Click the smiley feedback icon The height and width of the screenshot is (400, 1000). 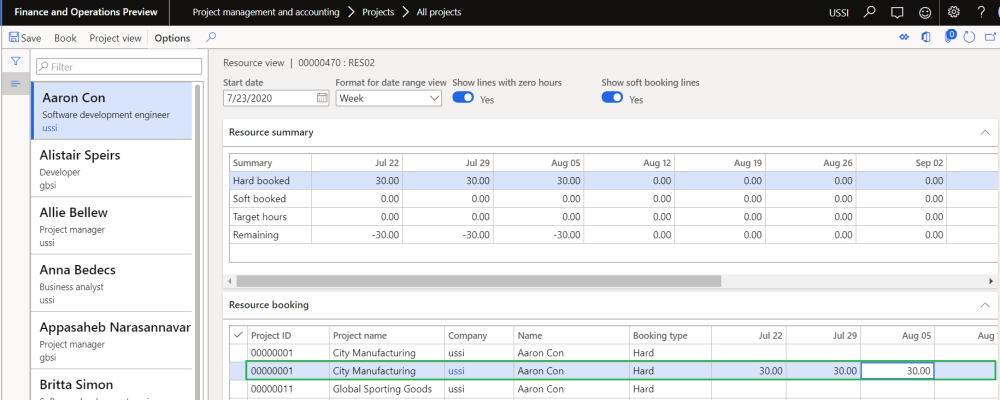[x=925, y=12]
